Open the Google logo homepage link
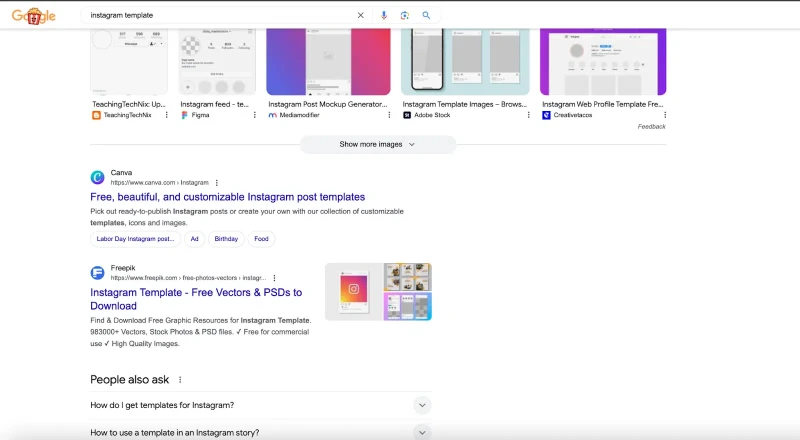 coord(34,16)
